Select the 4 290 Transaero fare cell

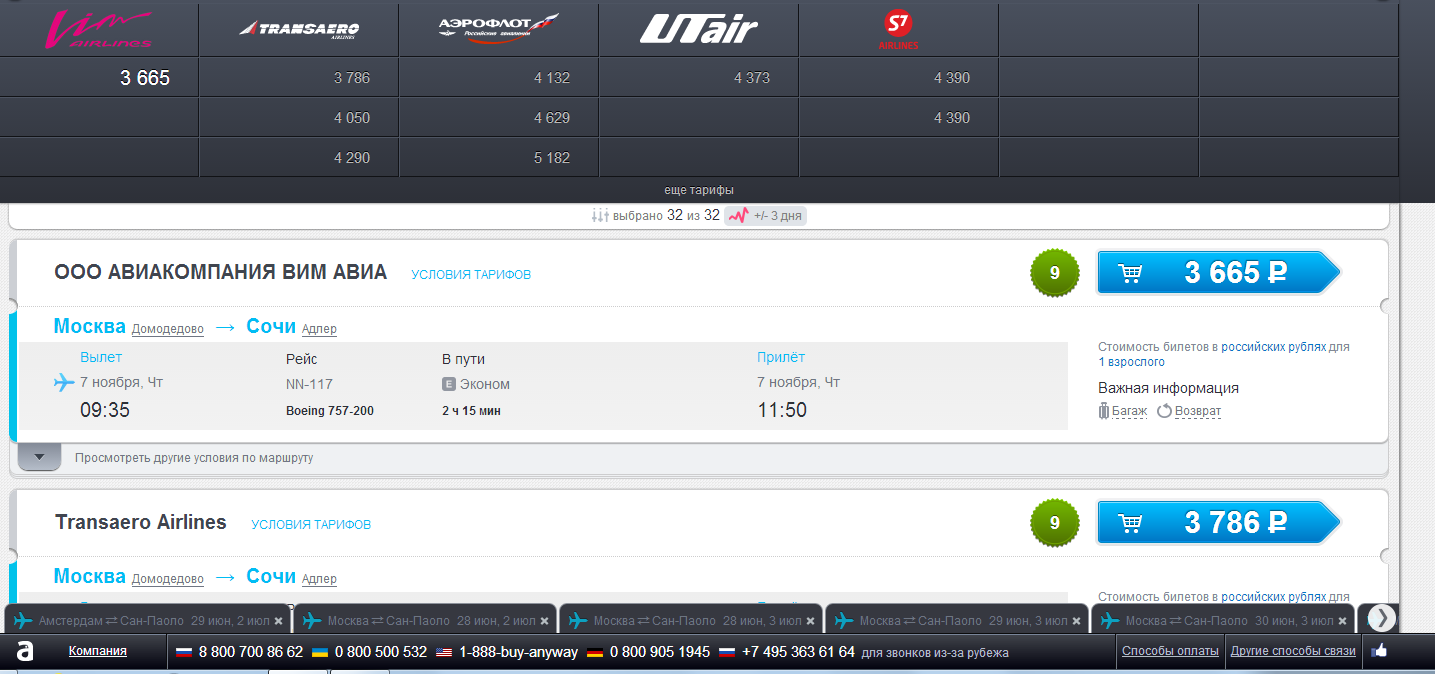pyautogui.click(x=299, y=158)
